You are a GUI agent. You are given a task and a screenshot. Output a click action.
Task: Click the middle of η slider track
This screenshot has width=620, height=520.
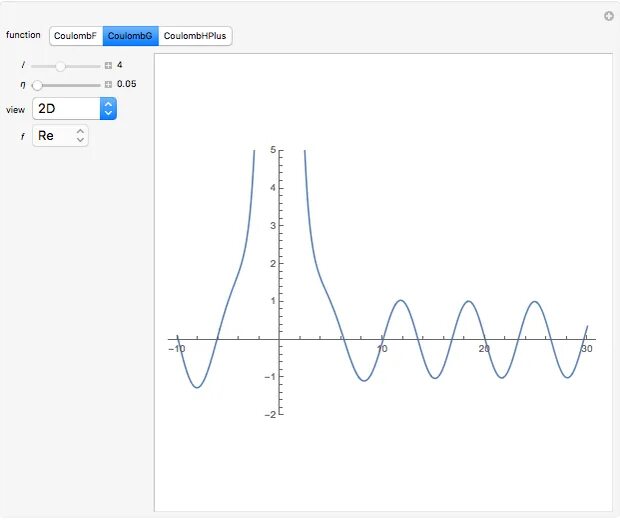66,85
